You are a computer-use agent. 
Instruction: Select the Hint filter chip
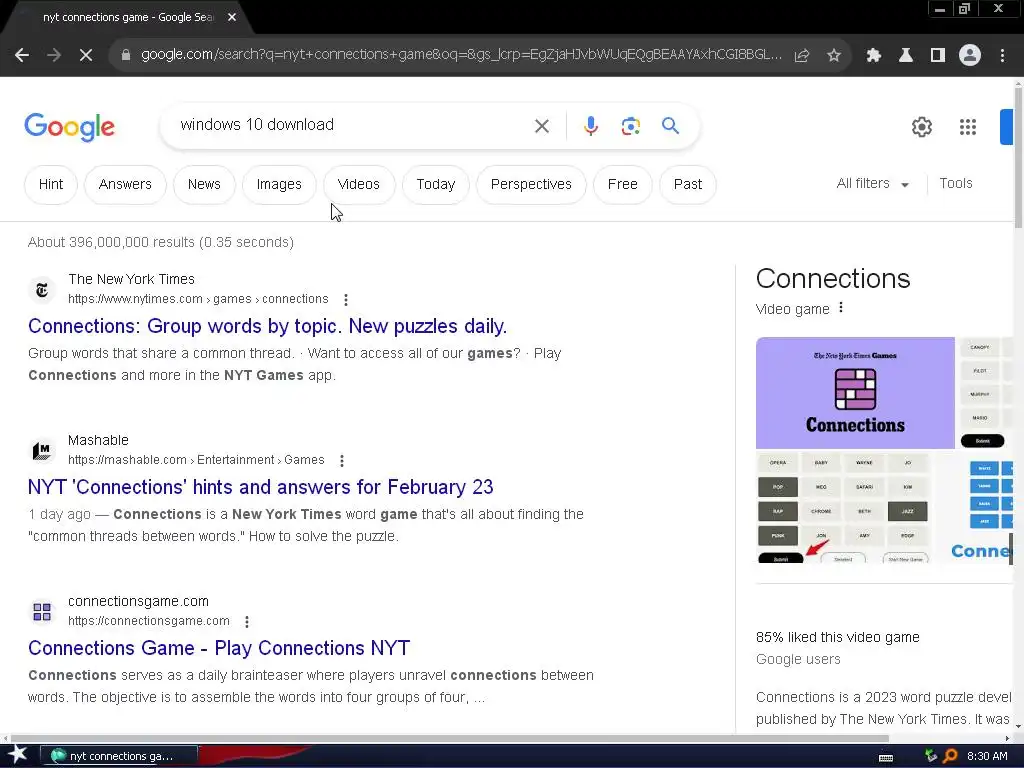coord(51,185)
